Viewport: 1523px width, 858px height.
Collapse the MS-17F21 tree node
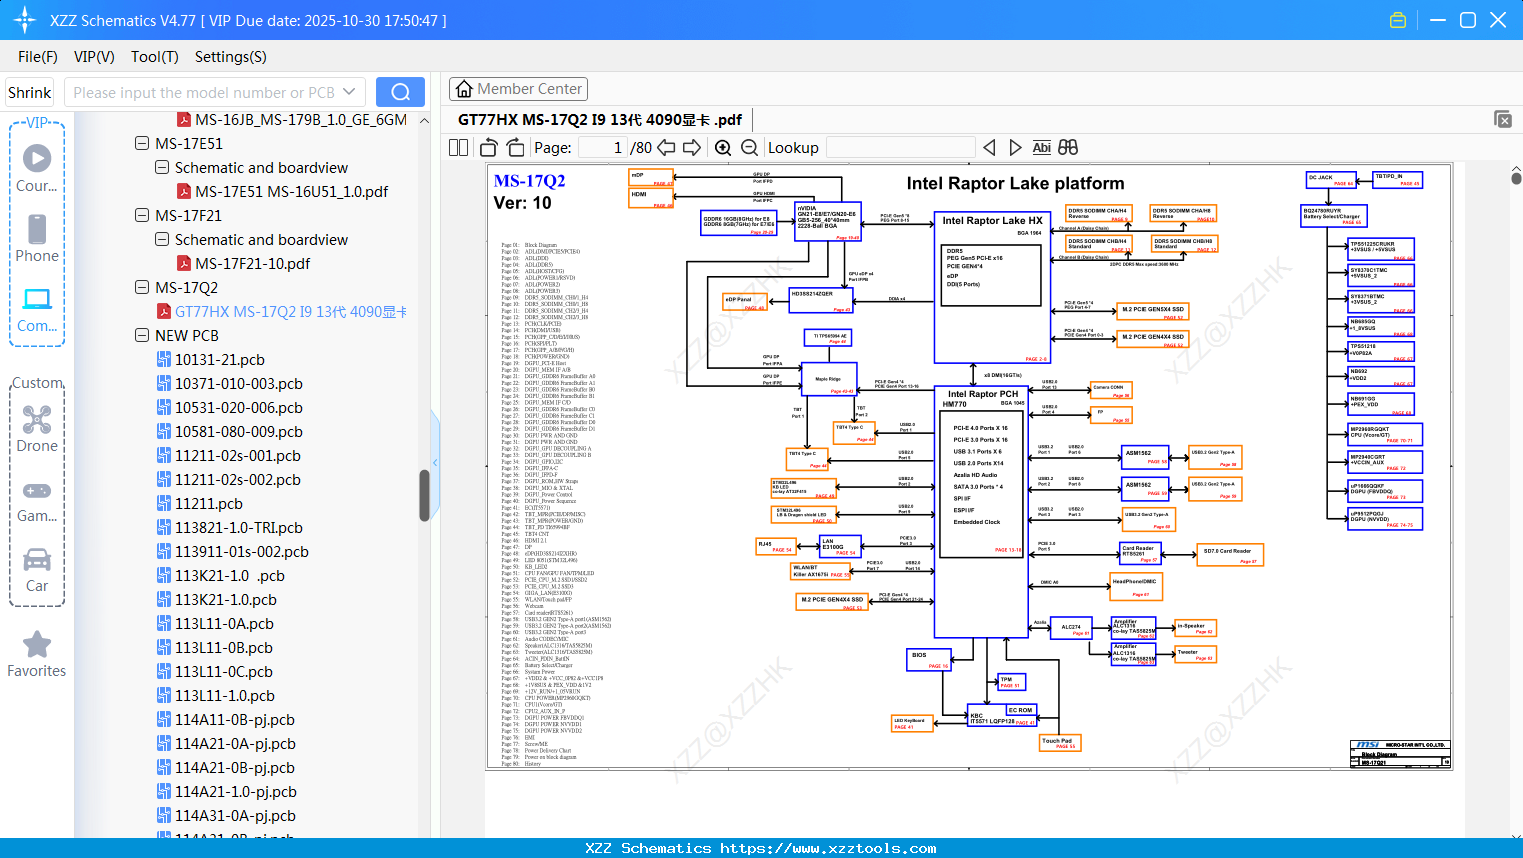(x=142, y=216)
